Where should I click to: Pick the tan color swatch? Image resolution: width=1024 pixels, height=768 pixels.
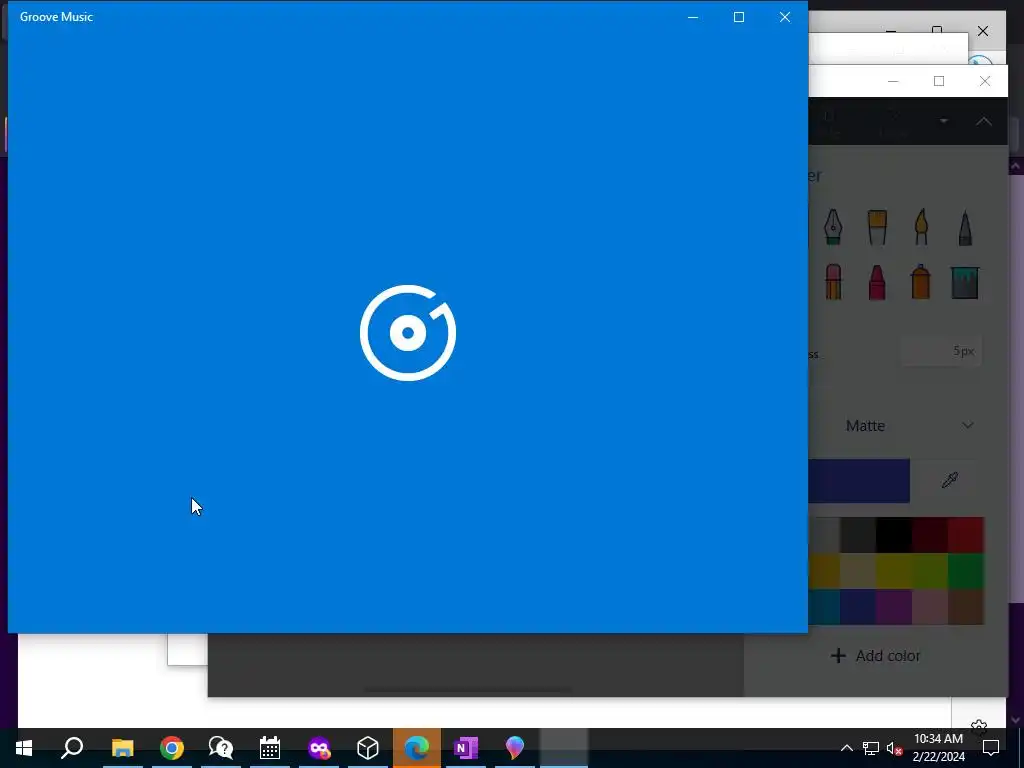857,571
